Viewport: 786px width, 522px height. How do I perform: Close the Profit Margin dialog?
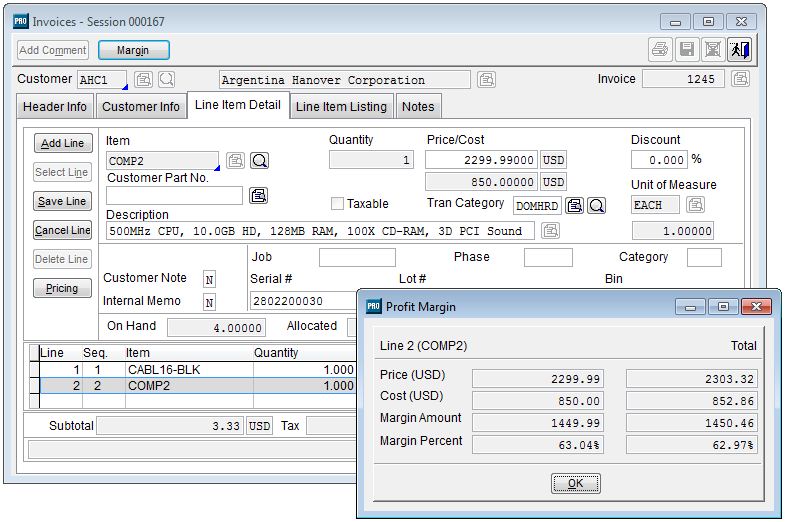point(756,306)
